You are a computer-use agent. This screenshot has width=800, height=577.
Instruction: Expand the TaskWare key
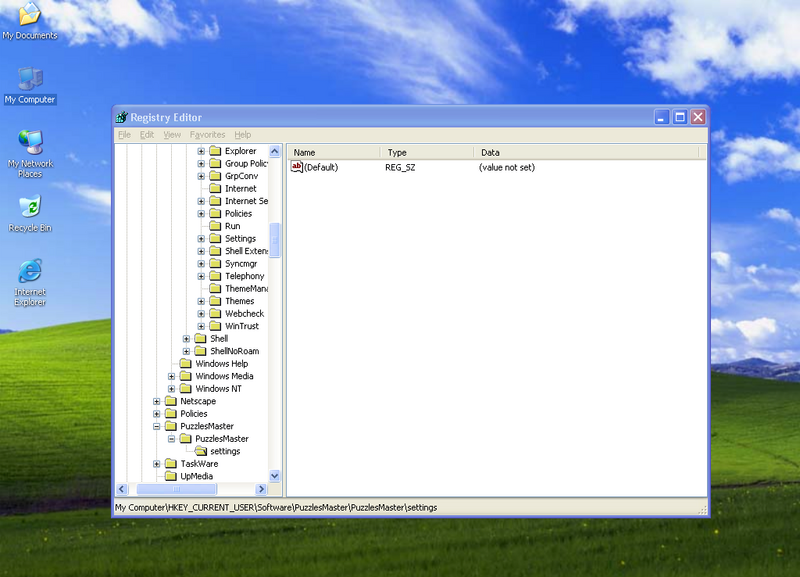(x=157, y=464)
